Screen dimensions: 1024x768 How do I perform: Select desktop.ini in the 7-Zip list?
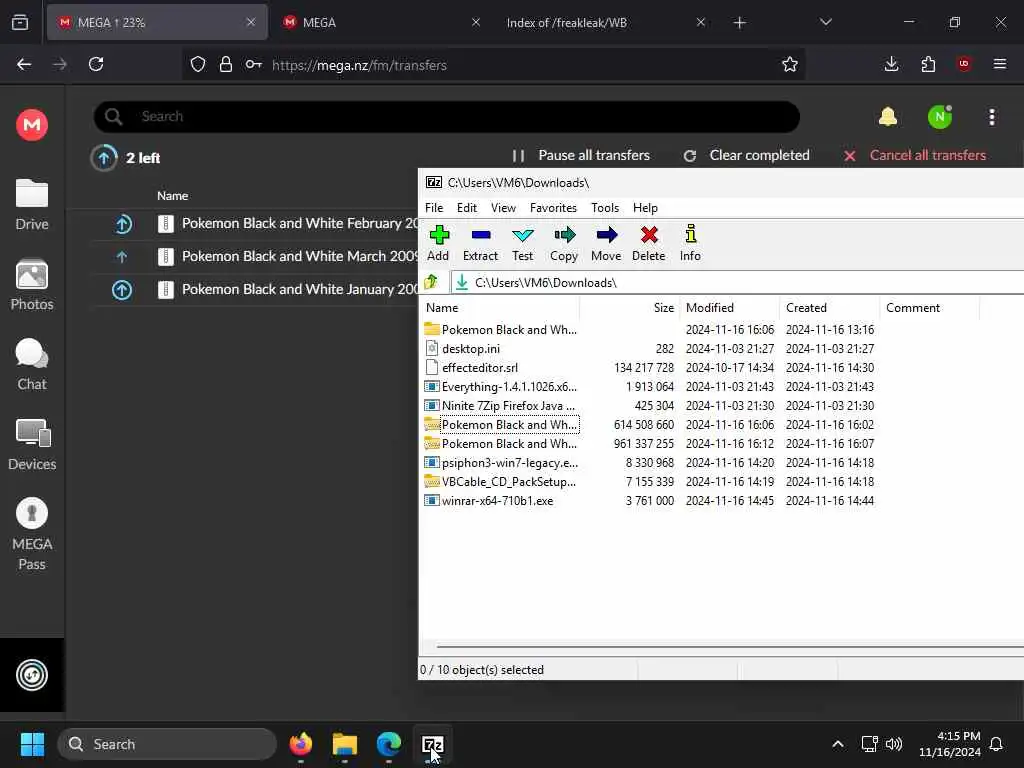point(471,349)
